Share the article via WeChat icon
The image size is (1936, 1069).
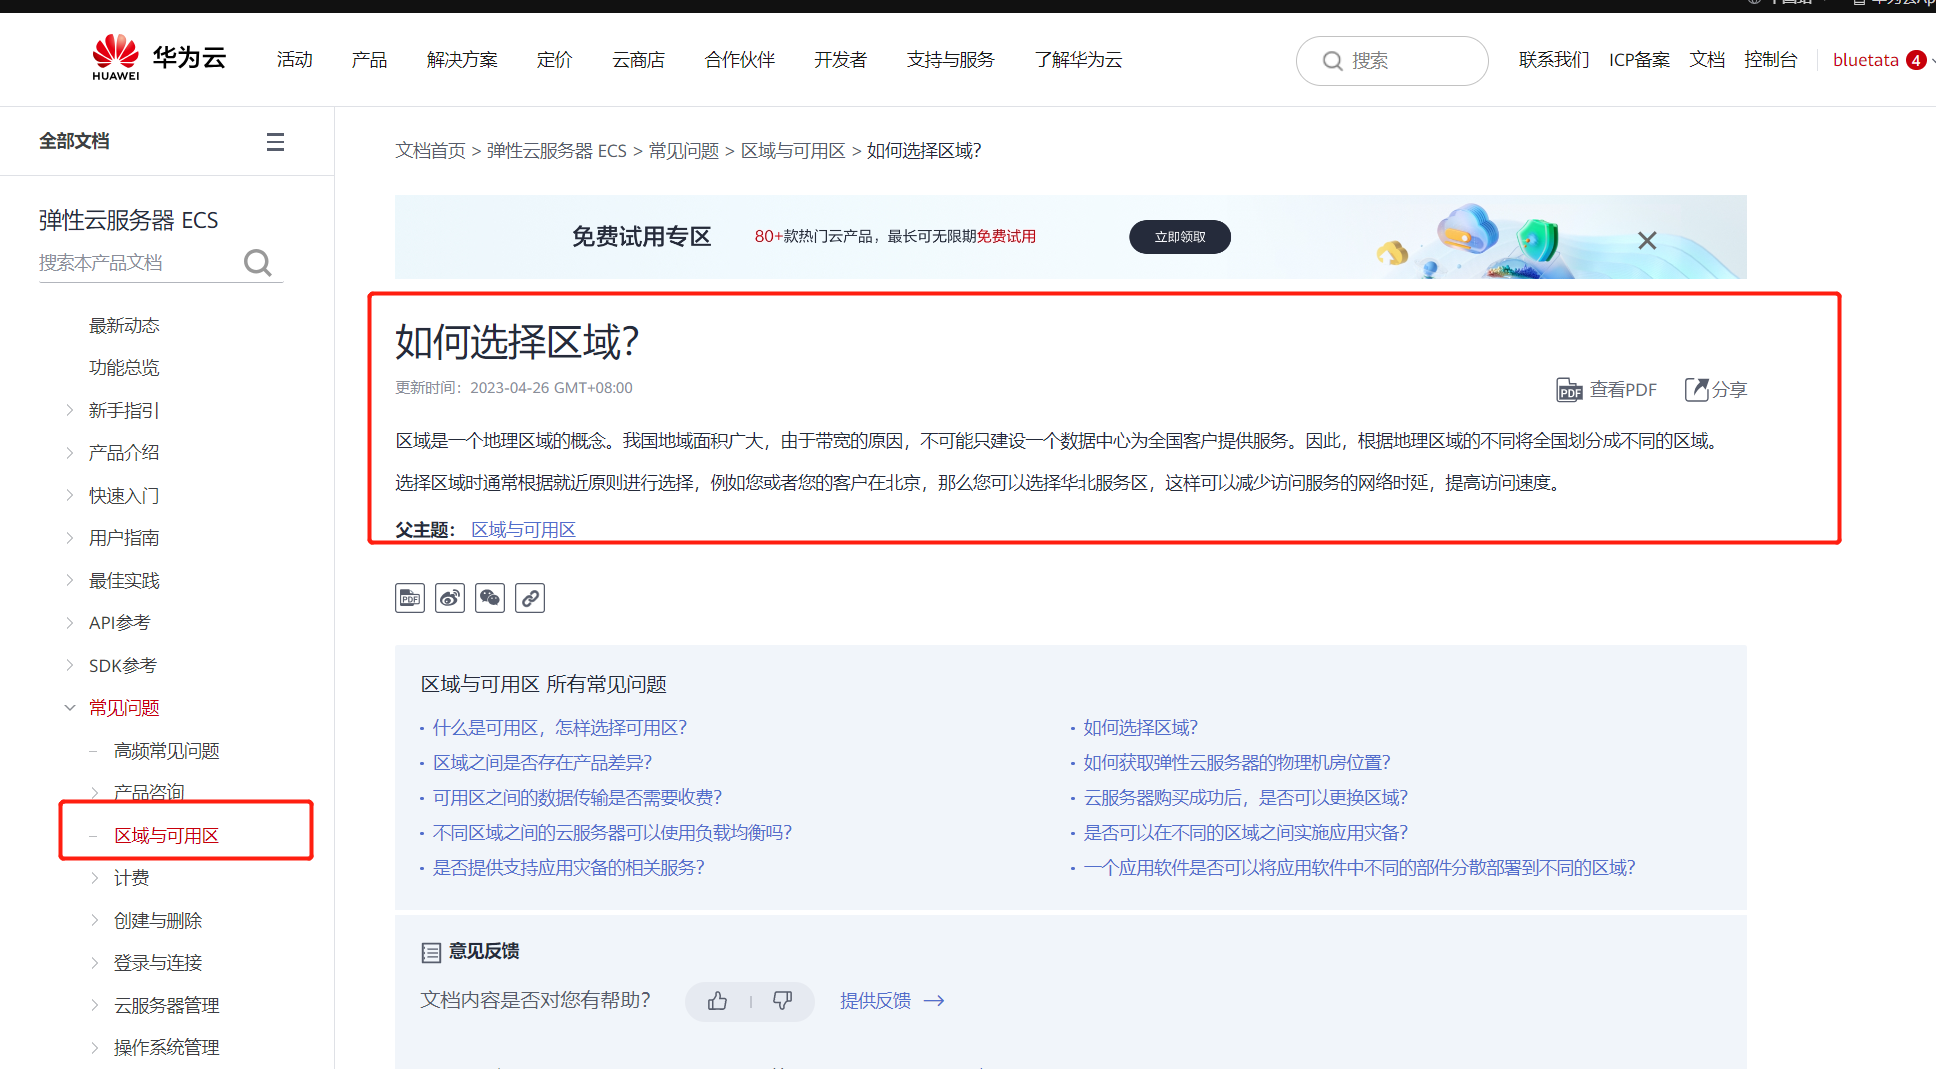[490, 598]
